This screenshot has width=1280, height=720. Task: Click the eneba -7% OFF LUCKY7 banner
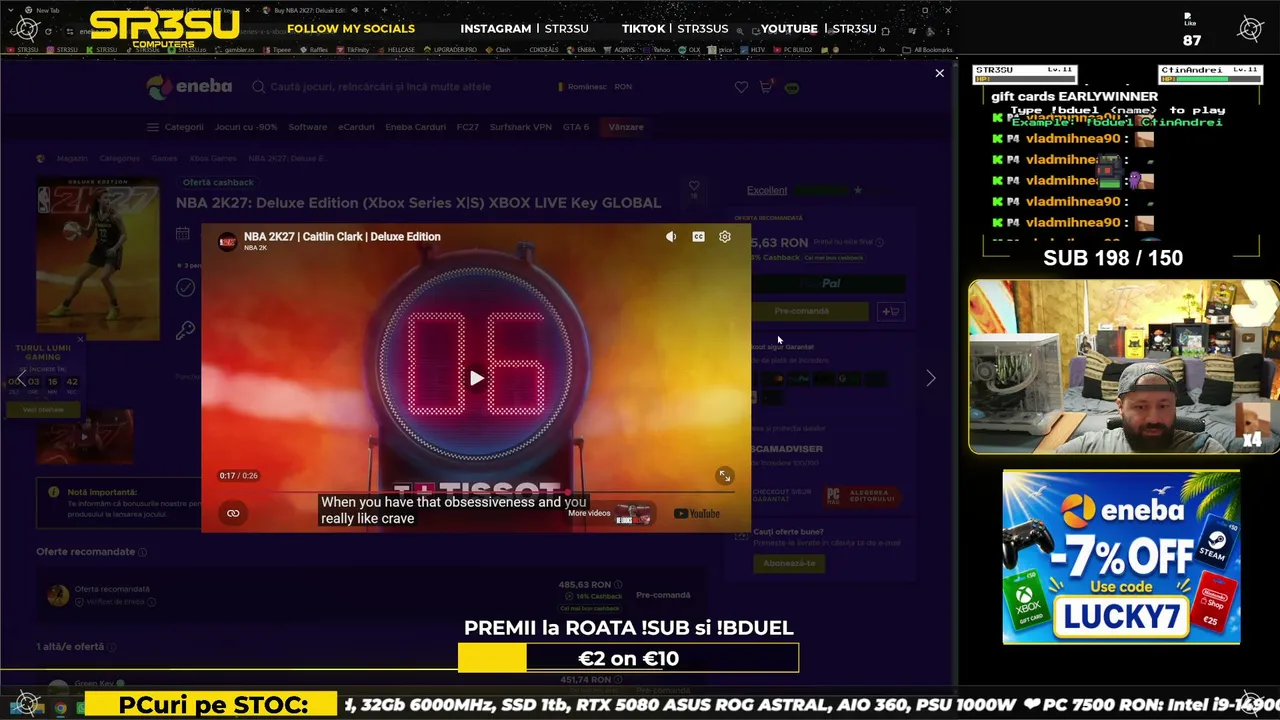[1121, 557]
